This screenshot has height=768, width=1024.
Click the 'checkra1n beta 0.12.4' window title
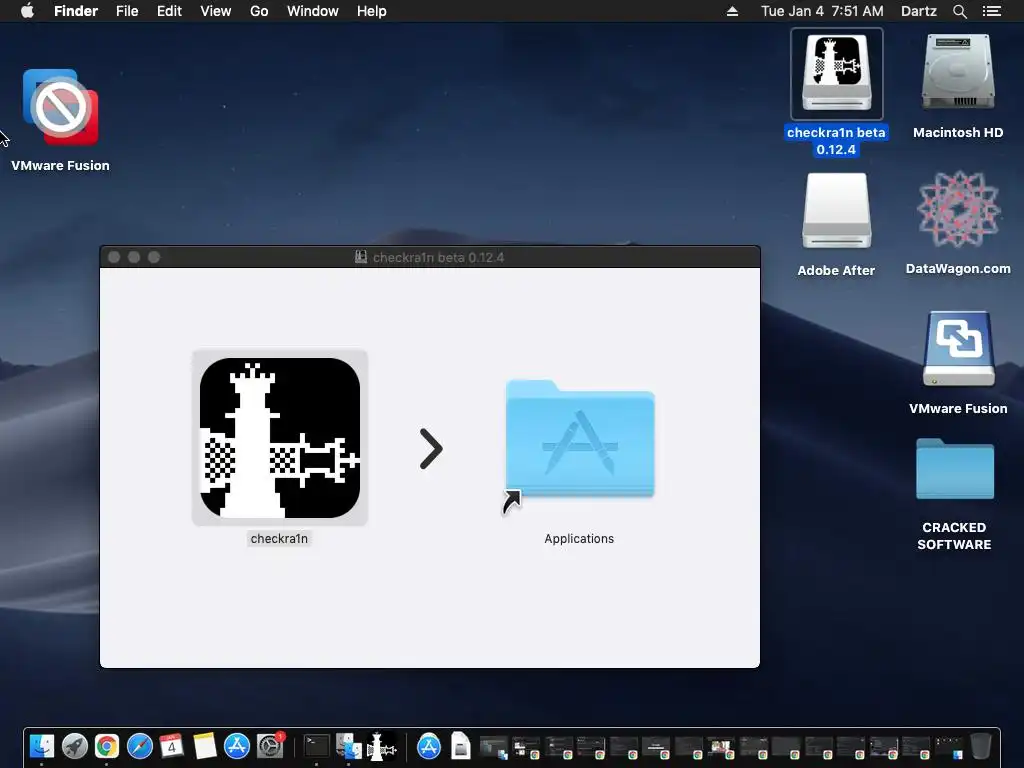click(x=438, y=257)
